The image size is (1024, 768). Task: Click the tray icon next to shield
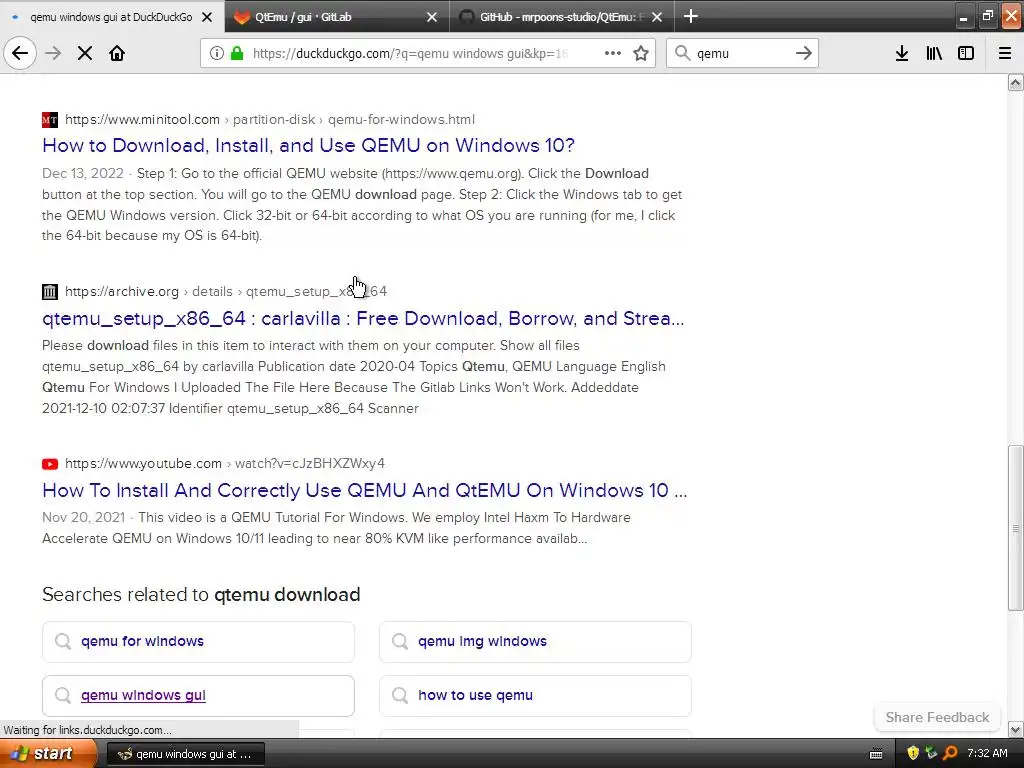[931, 753]
